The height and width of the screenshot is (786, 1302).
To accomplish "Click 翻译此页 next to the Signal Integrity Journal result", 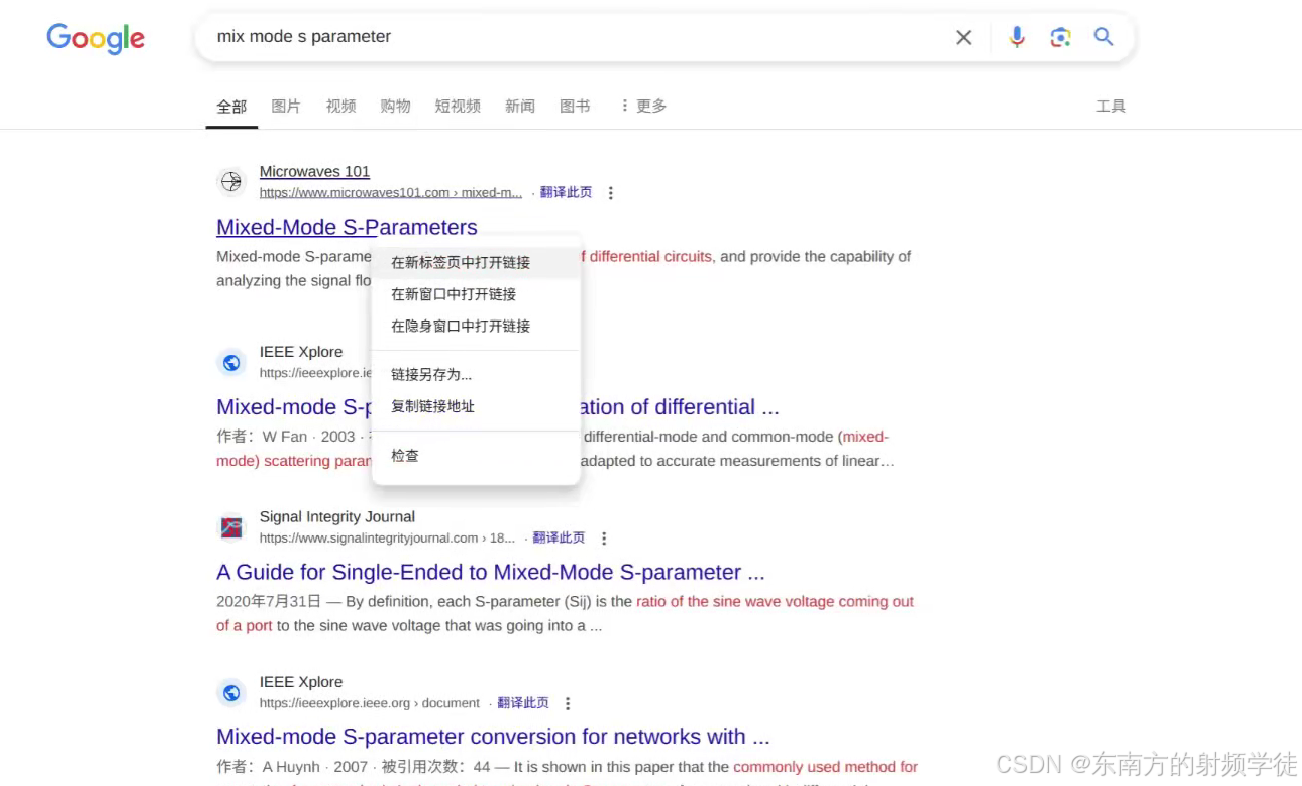I will (x=559, y=538).
